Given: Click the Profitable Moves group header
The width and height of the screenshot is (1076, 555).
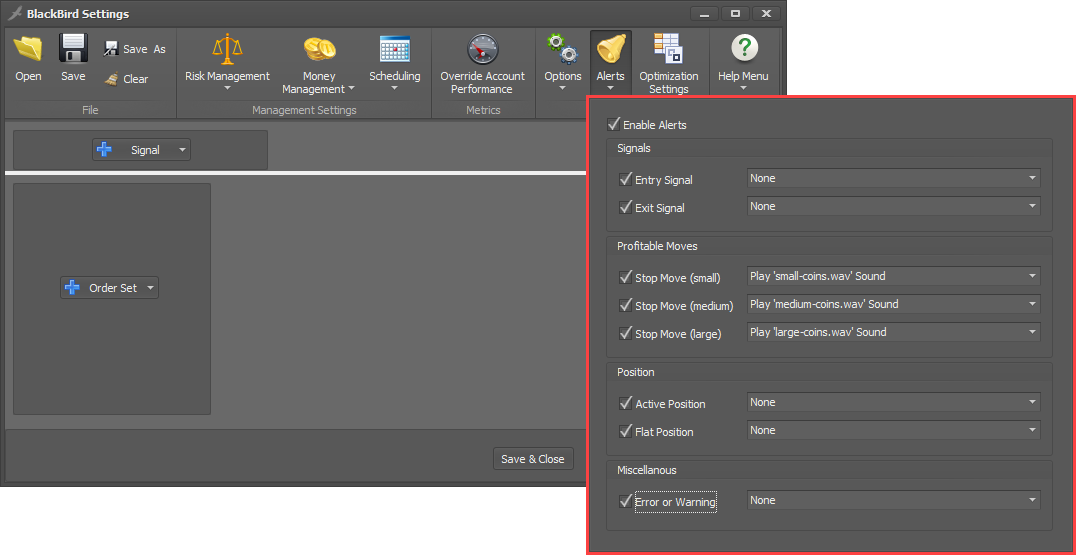Looking at the screenshot, I should click(657, 246).
